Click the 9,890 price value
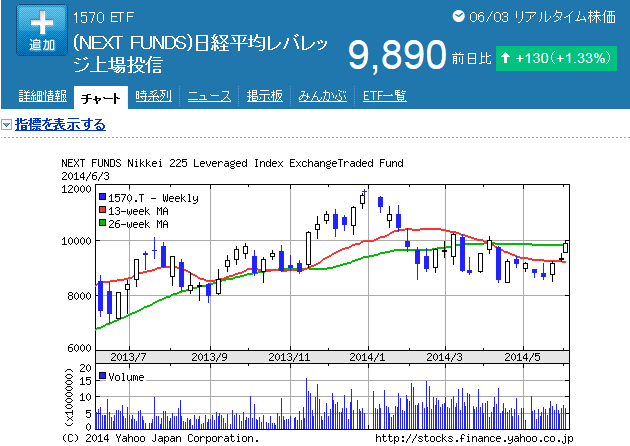Image resolution: width=630 pixels, height=446 pixels. point(397,55)
